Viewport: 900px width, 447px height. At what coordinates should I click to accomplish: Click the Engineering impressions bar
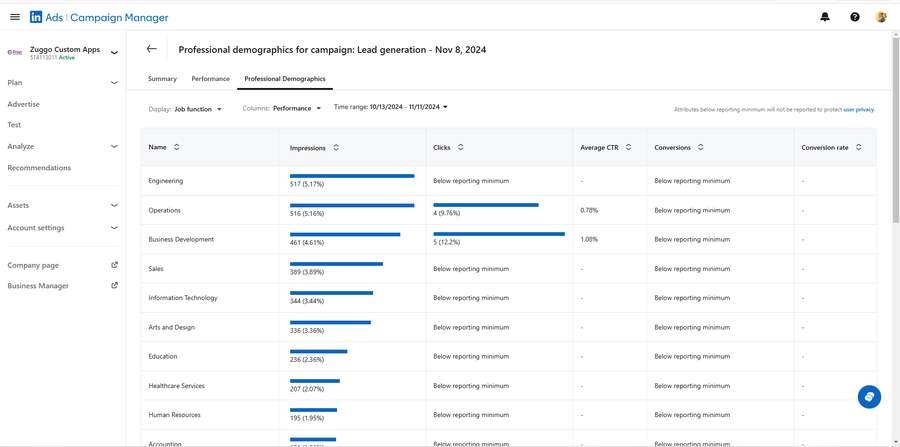pyautogui.click(x=352, y=176)
